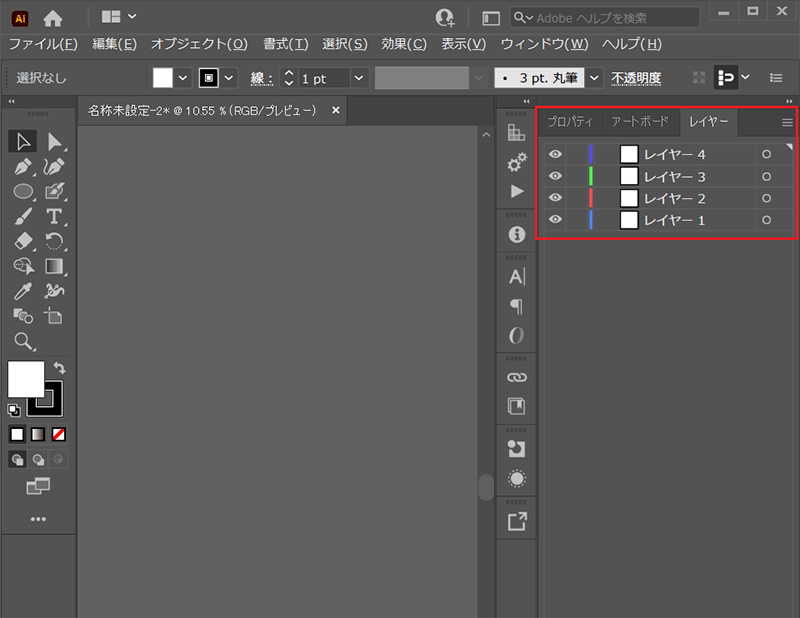Activate the Zoom tool
This screenshot has height=618, width=800.
coord(23,341)
